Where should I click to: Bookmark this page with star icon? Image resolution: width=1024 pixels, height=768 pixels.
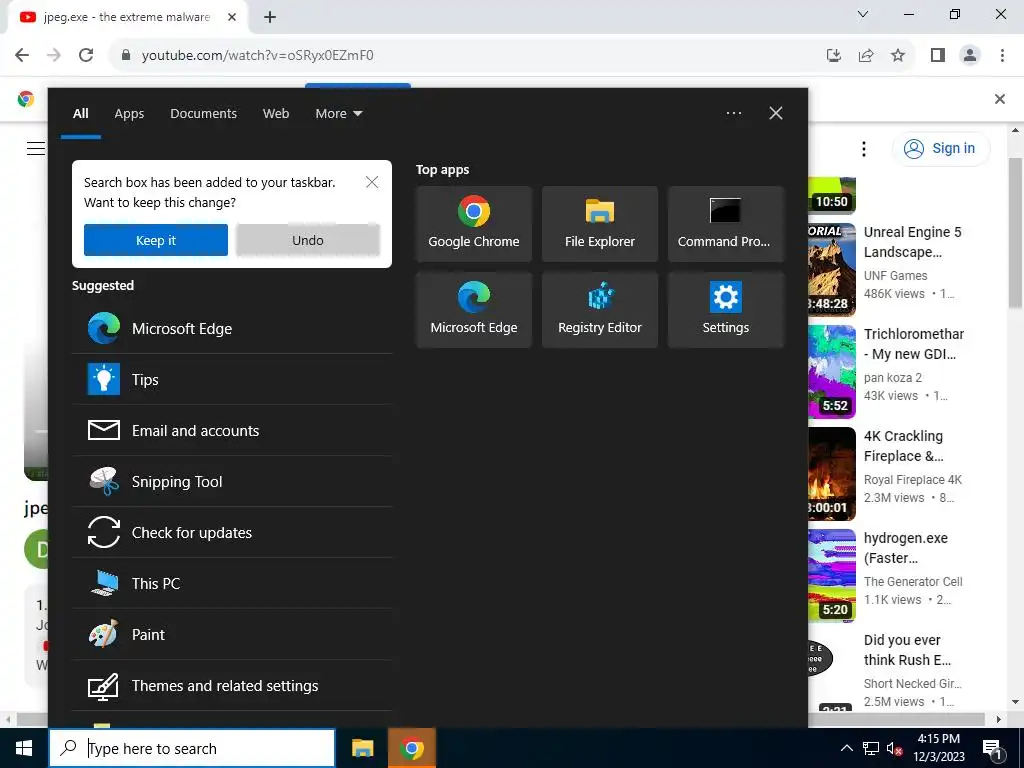click(898, 55)
